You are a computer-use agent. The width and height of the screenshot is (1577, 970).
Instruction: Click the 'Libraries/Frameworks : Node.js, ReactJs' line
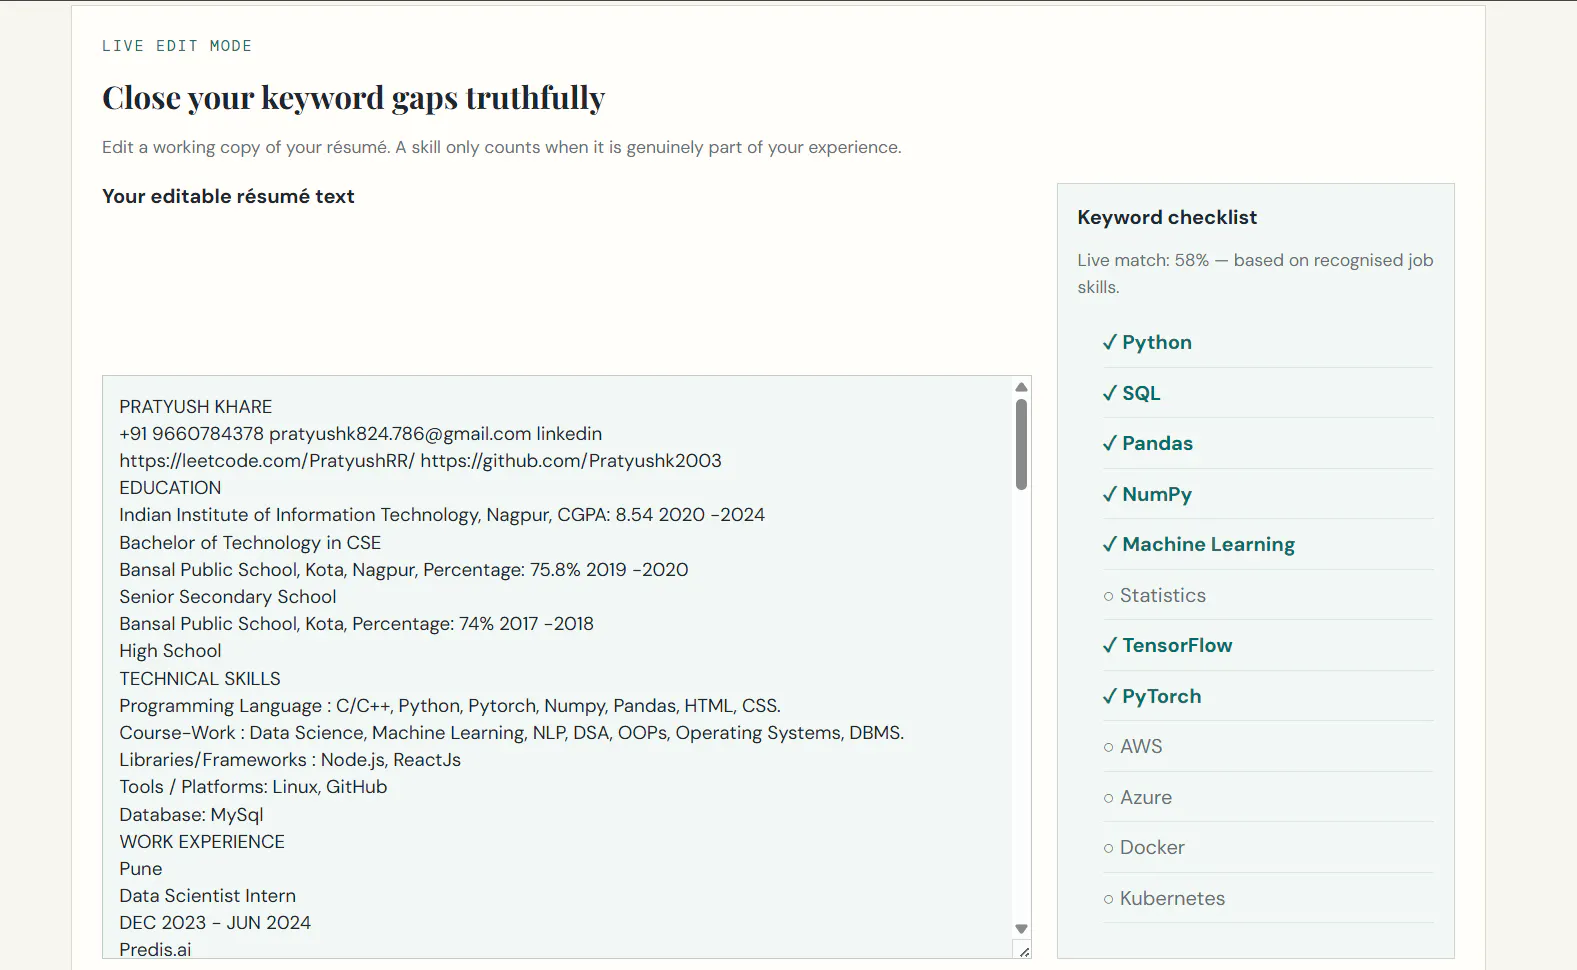(x=290, y=760)
